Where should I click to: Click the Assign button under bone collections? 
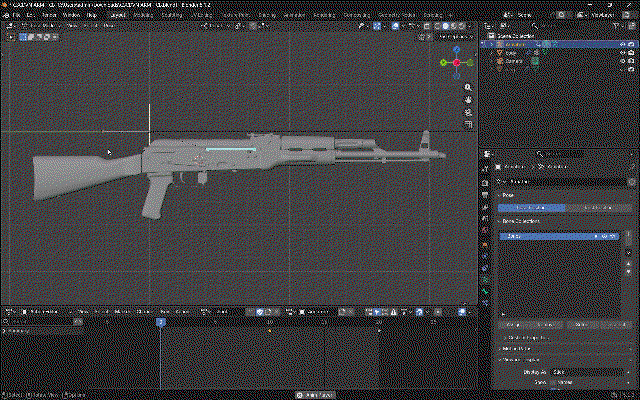513,325
